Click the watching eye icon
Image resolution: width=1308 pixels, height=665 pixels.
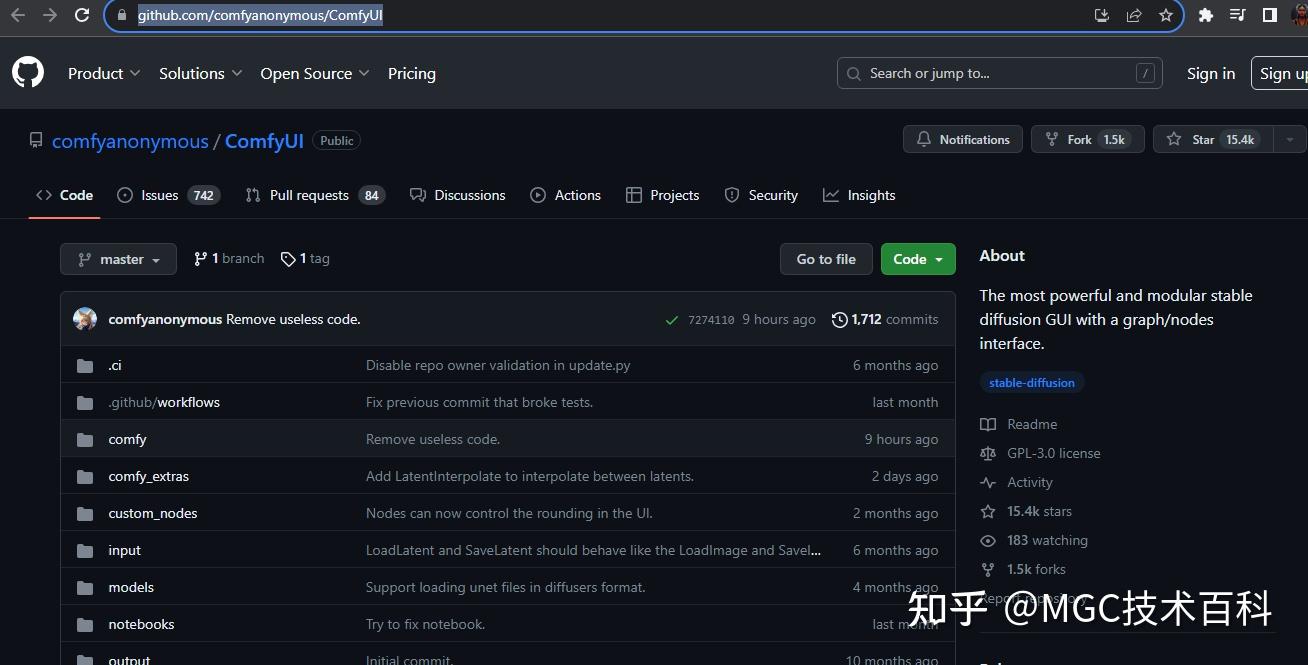(x=988, y=540)
